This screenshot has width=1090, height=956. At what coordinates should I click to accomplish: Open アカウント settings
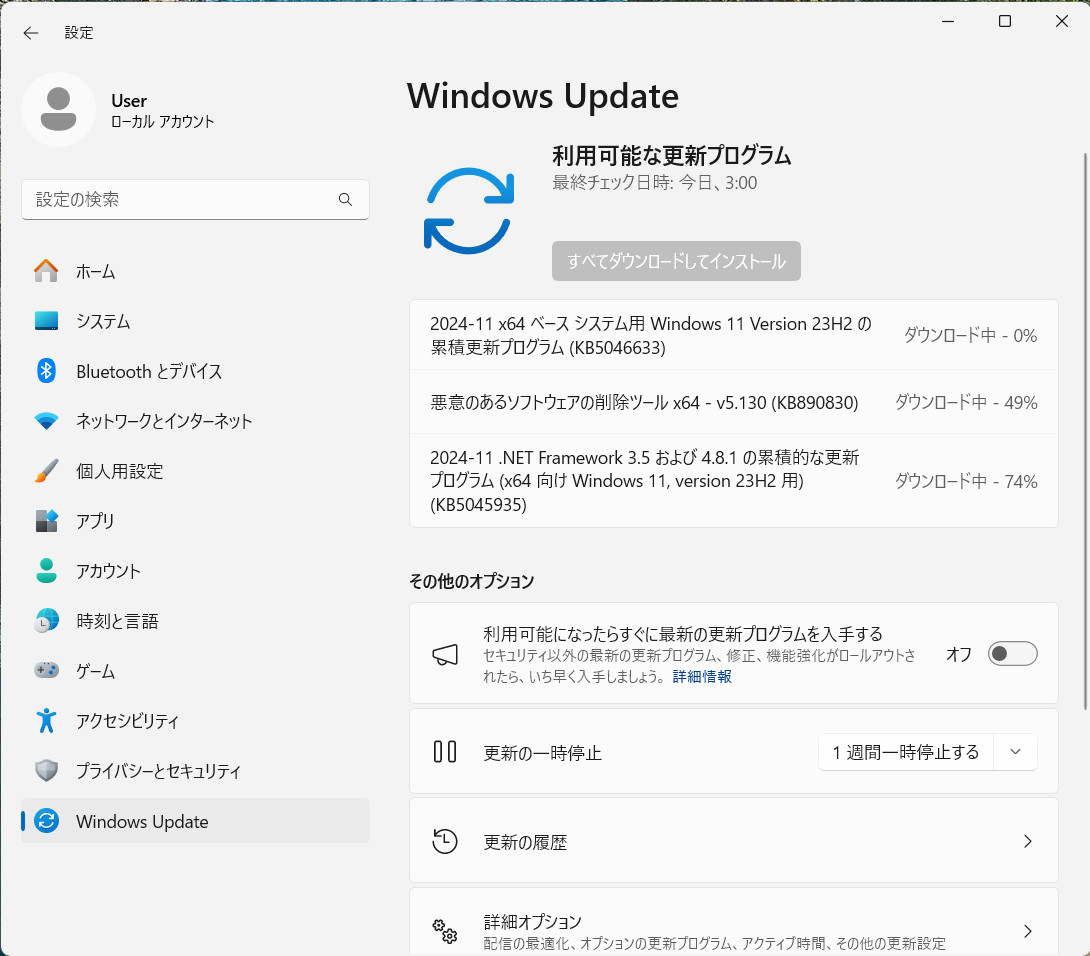pos(195,571)
